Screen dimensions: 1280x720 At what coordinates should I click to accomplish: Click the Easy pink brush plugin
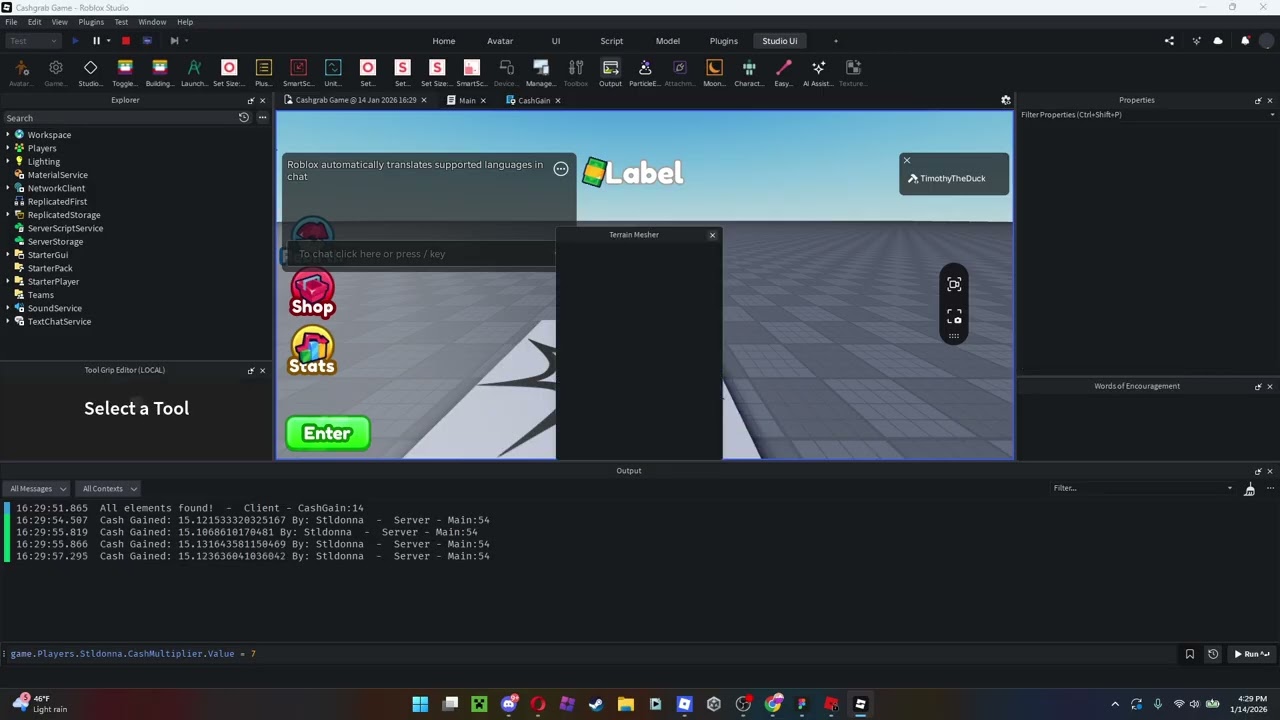783,73
